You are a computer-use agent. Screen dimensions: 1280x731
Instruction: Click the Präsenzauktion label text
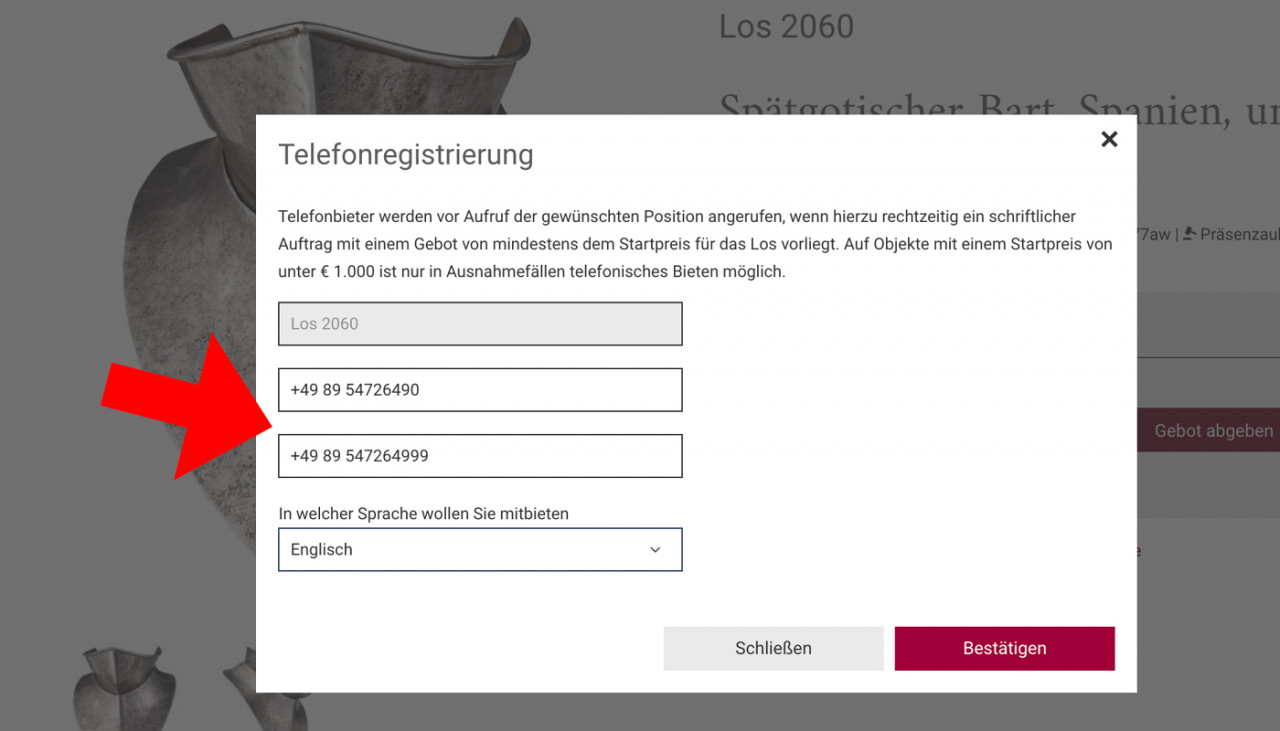[x=1238, y=234]
